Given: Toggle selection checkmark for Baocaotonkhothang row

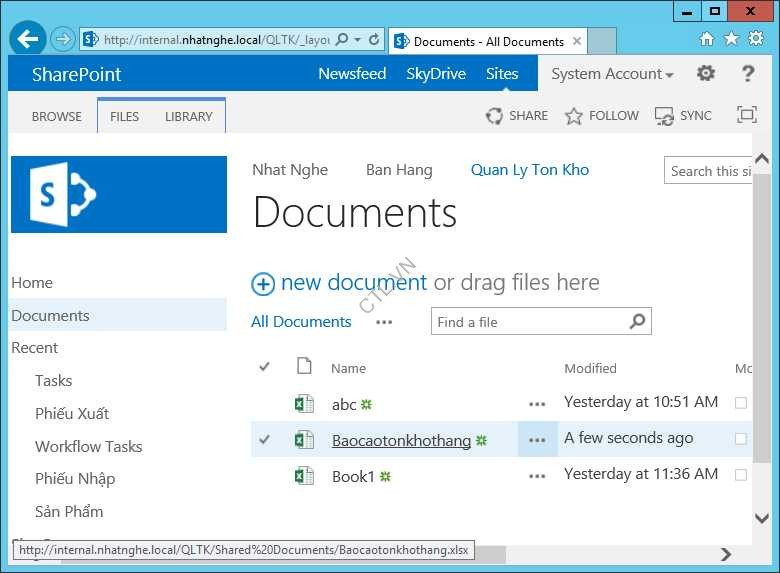Looking at the screenshot, I should pyautogui.click(x=265, y=439).
